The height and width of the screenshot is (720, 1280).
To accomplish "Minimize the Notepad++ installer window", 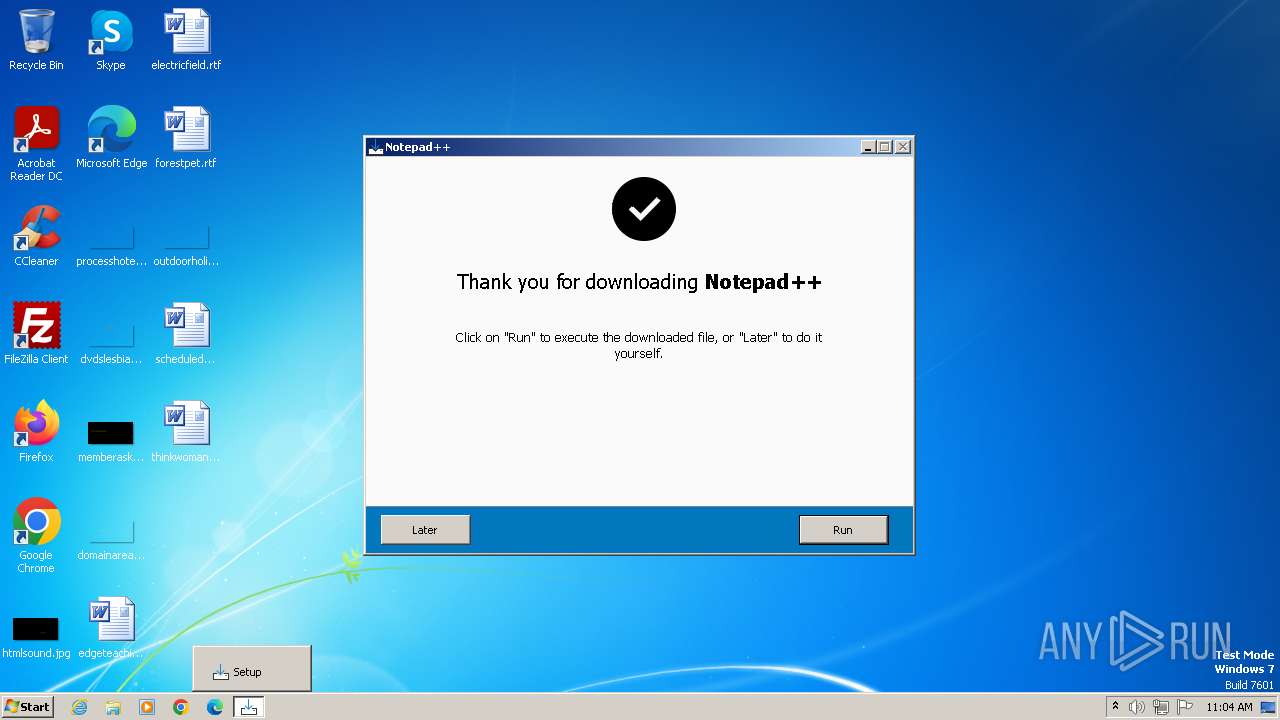I will (x=868, y=147).
